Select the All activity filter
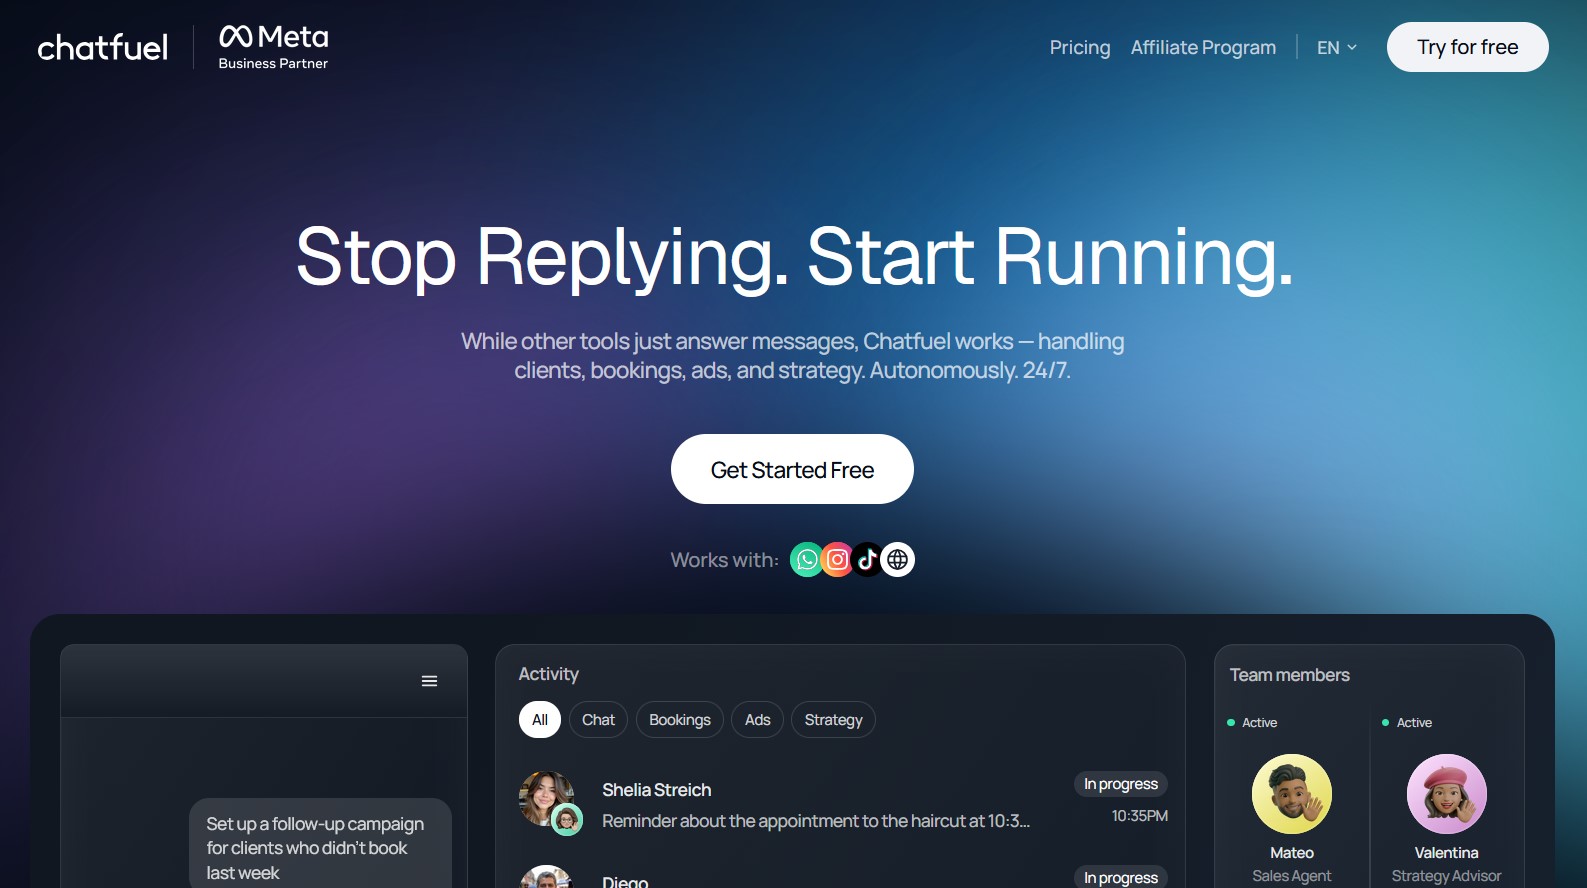1587x888 pixels. click(540, 720)
